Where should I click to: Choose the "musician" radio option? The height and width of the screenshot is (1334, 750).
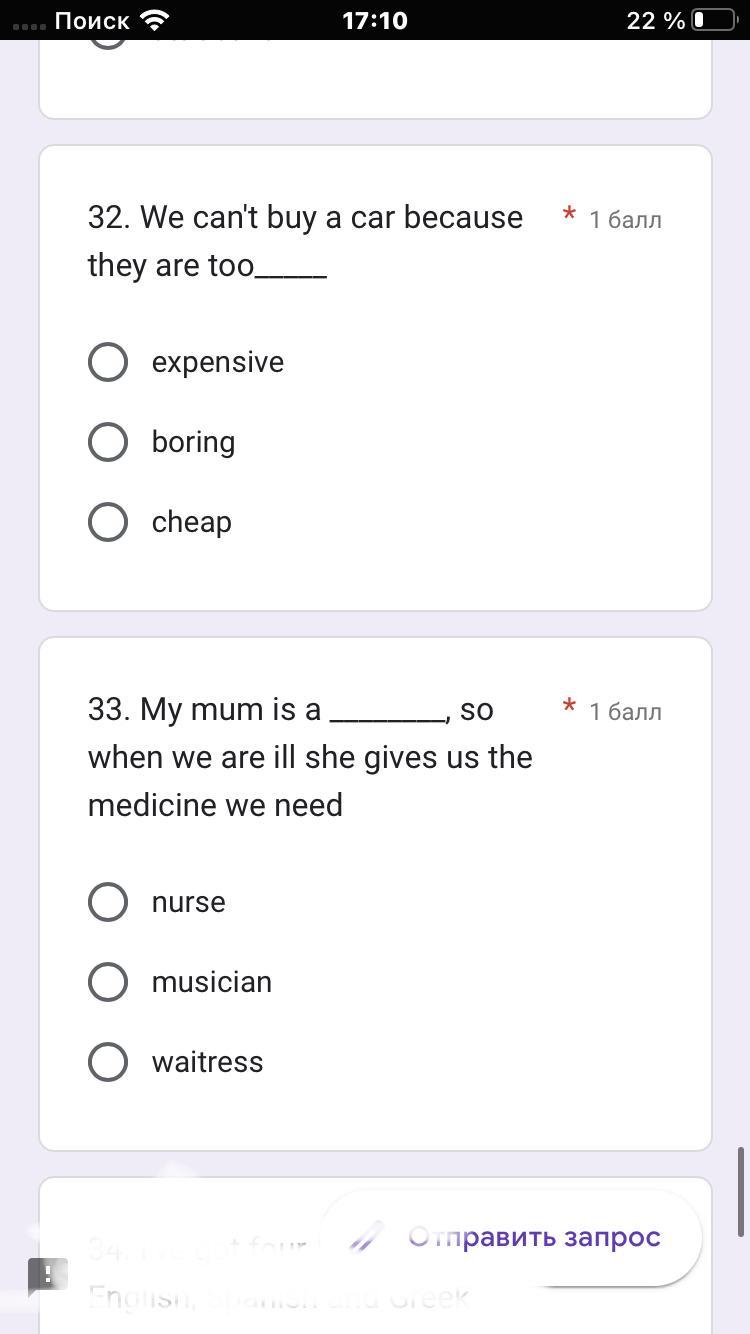pyautogui.click(x=108, y=982)
